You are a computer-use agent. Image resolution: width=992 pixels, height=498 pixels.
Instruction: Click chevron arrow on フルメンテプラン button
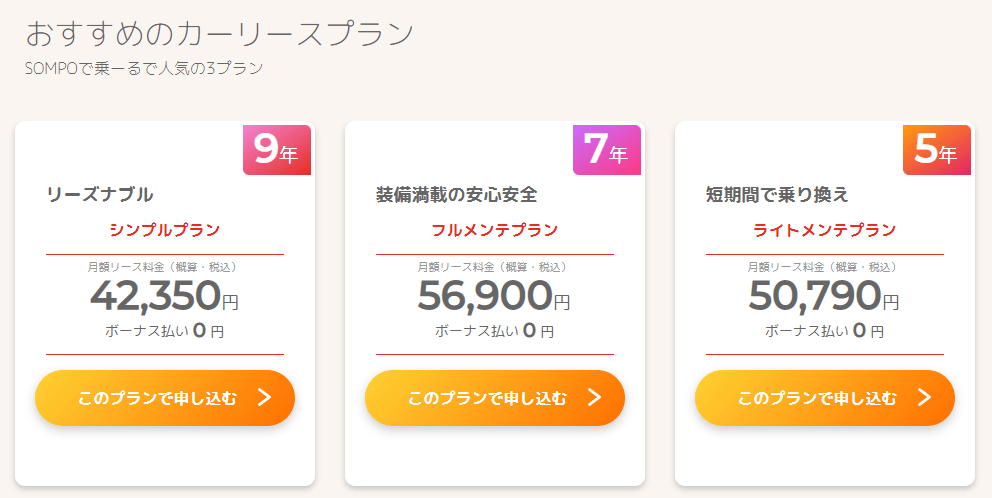click(x=595, y=397)
